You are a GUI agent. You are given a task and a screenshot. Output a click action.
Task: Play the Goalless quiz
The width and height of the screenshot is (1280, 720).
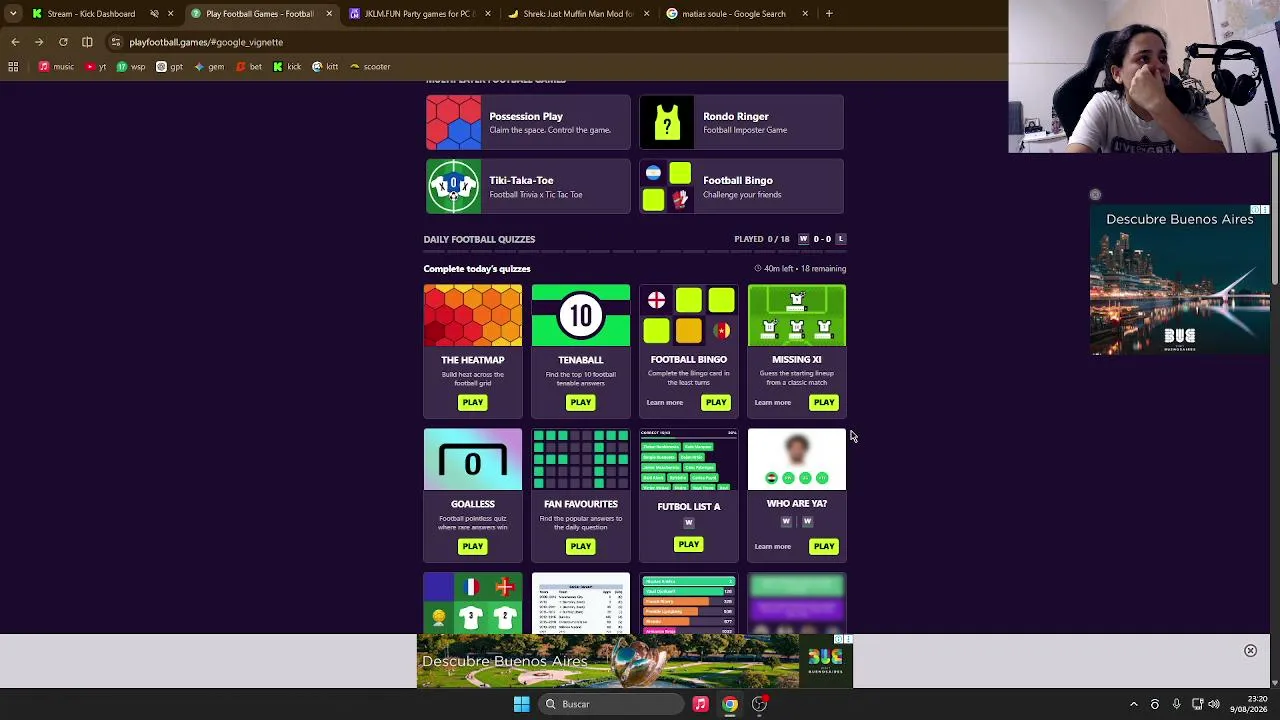[x=472, y=546]
